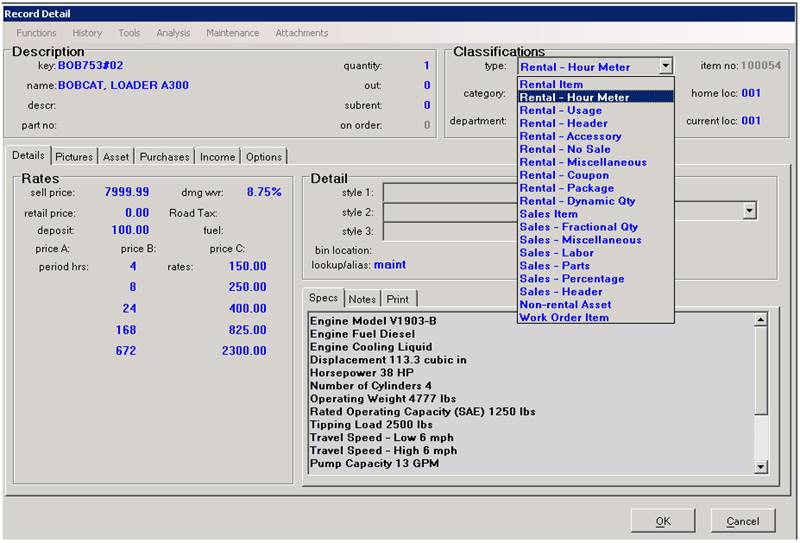
Task: Choose Rental Item from the type list
Action: coord(595,84)
